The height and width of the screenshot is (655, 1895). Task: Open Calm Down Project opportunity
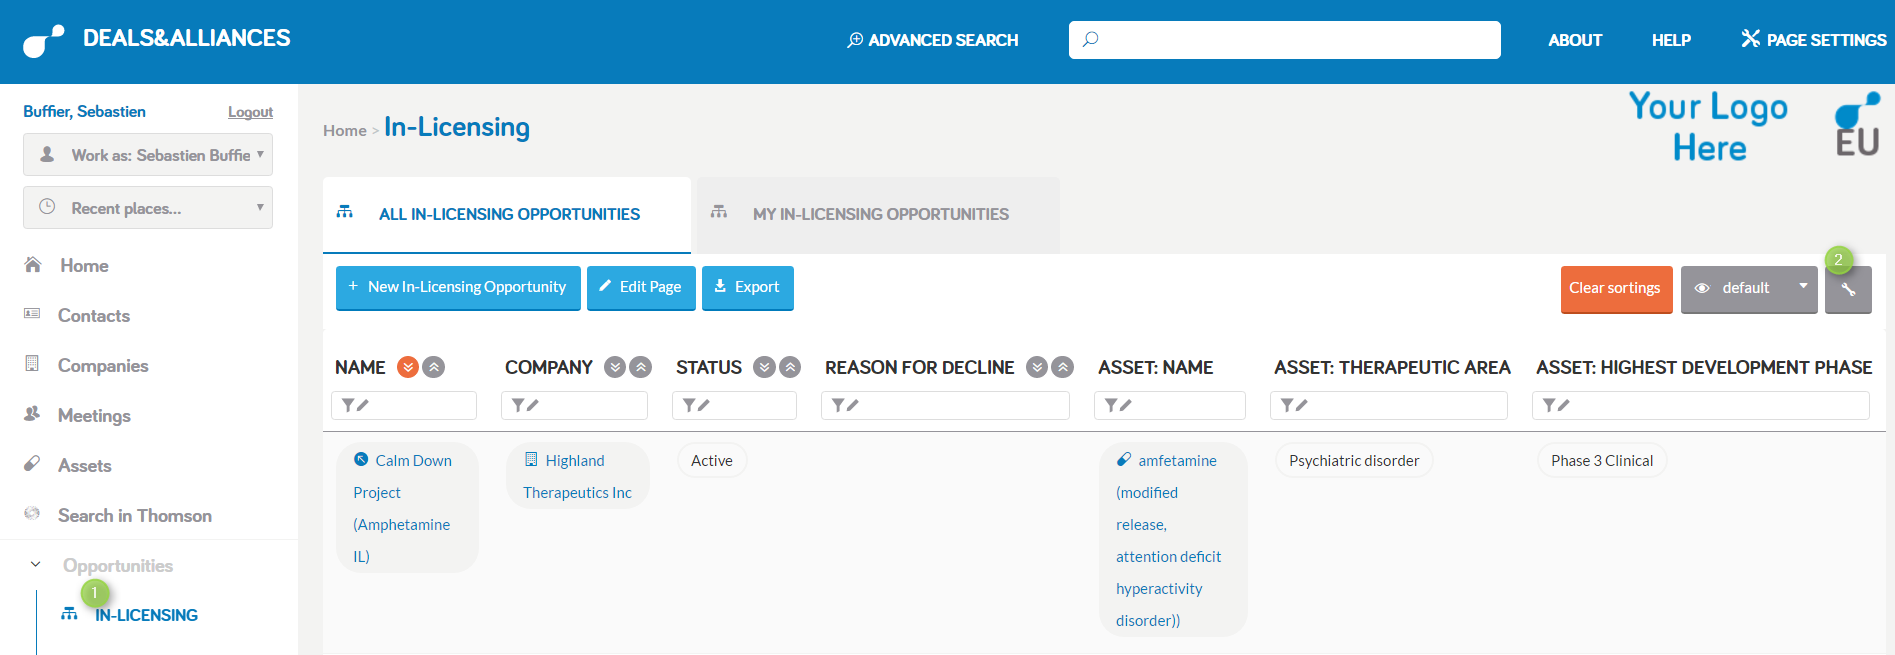[407, 508]
